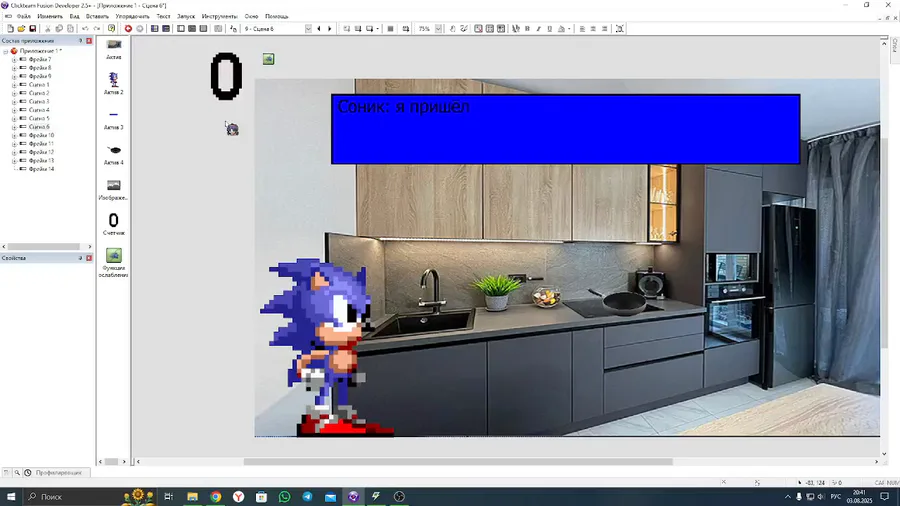Go to the next frame arrow
Viewport: 900px width, 506px height.
[329, 29]
